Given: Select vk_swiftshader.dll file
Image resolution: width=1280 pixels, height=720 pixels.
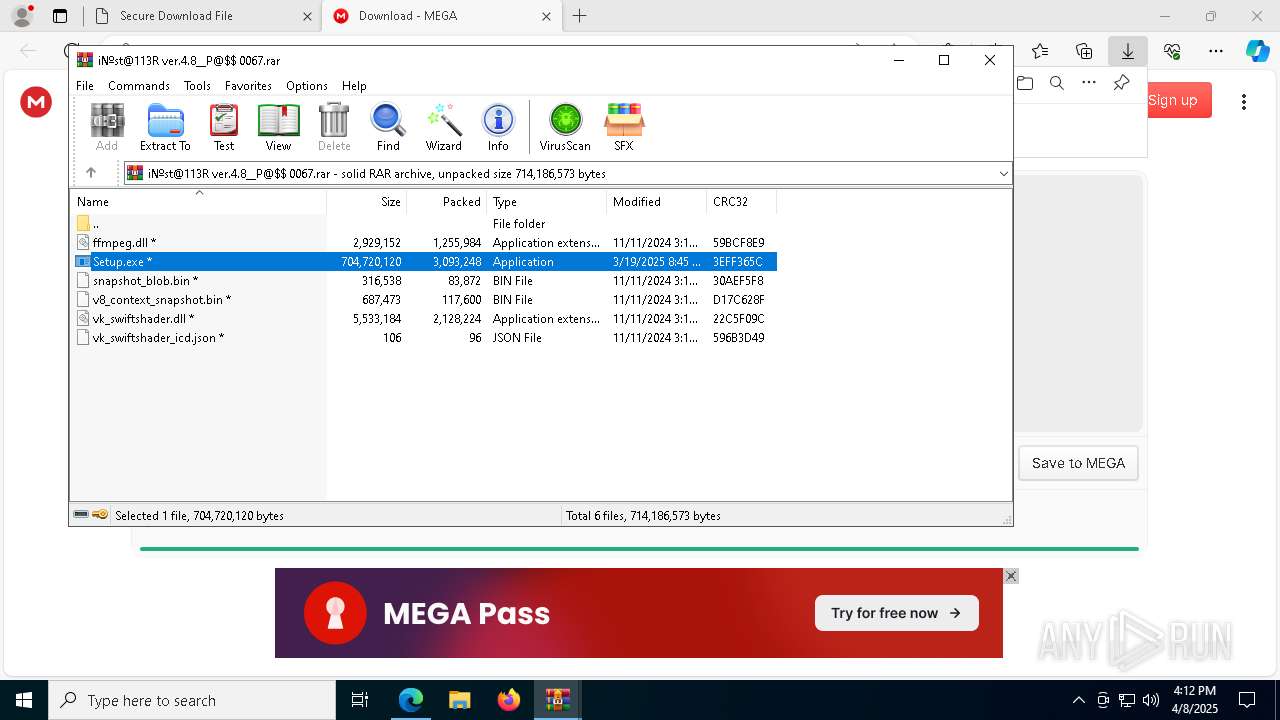Looking at the screenshot, I should tap(424, 319).
